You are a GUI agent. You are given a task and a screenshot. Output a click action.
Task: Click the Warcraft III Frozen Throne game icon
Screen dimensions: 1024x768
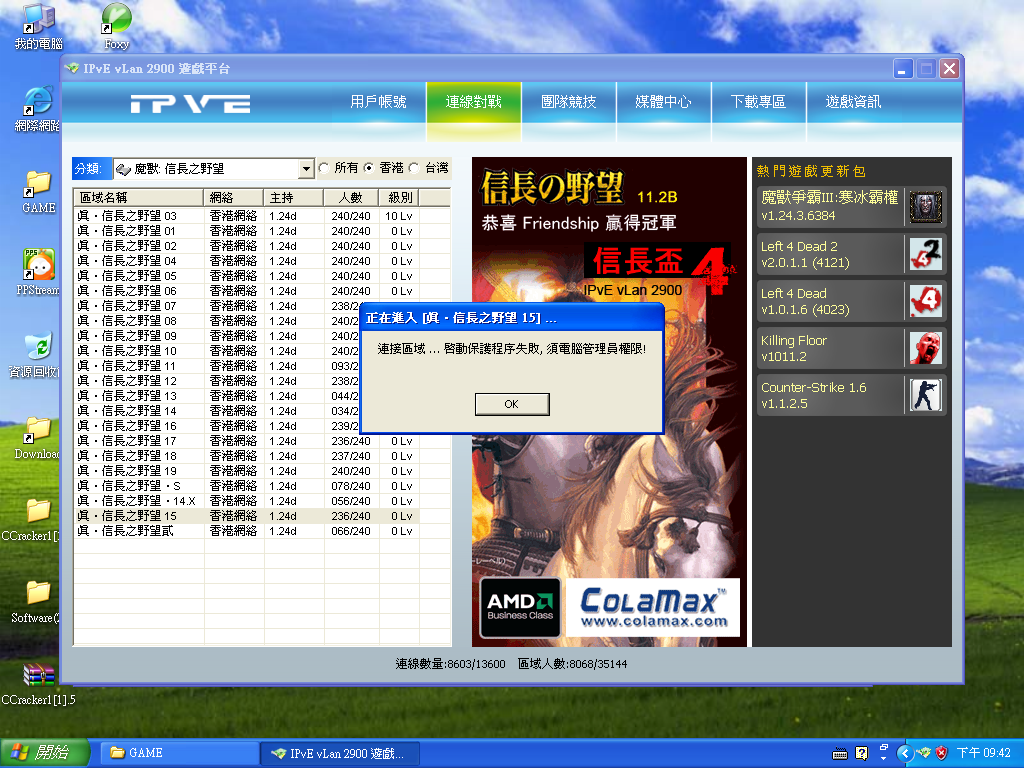pyautogui.click(x=926, y=207)
